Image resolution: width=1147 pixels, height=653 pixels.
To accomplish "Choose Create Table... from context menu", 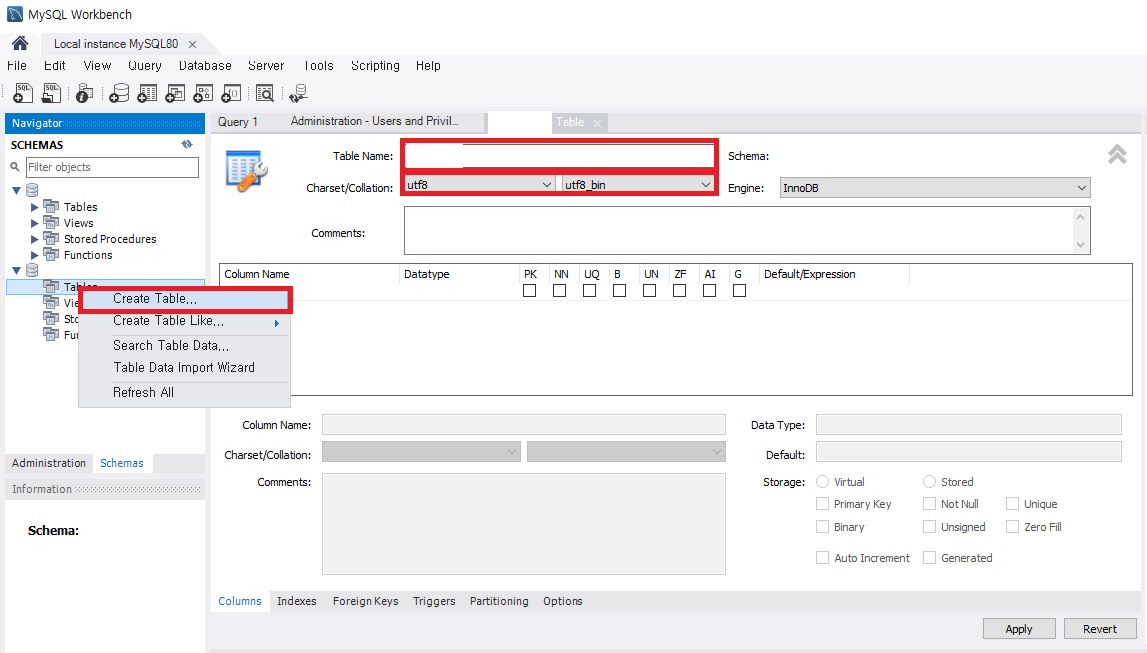I will click(x=184, y=298).
